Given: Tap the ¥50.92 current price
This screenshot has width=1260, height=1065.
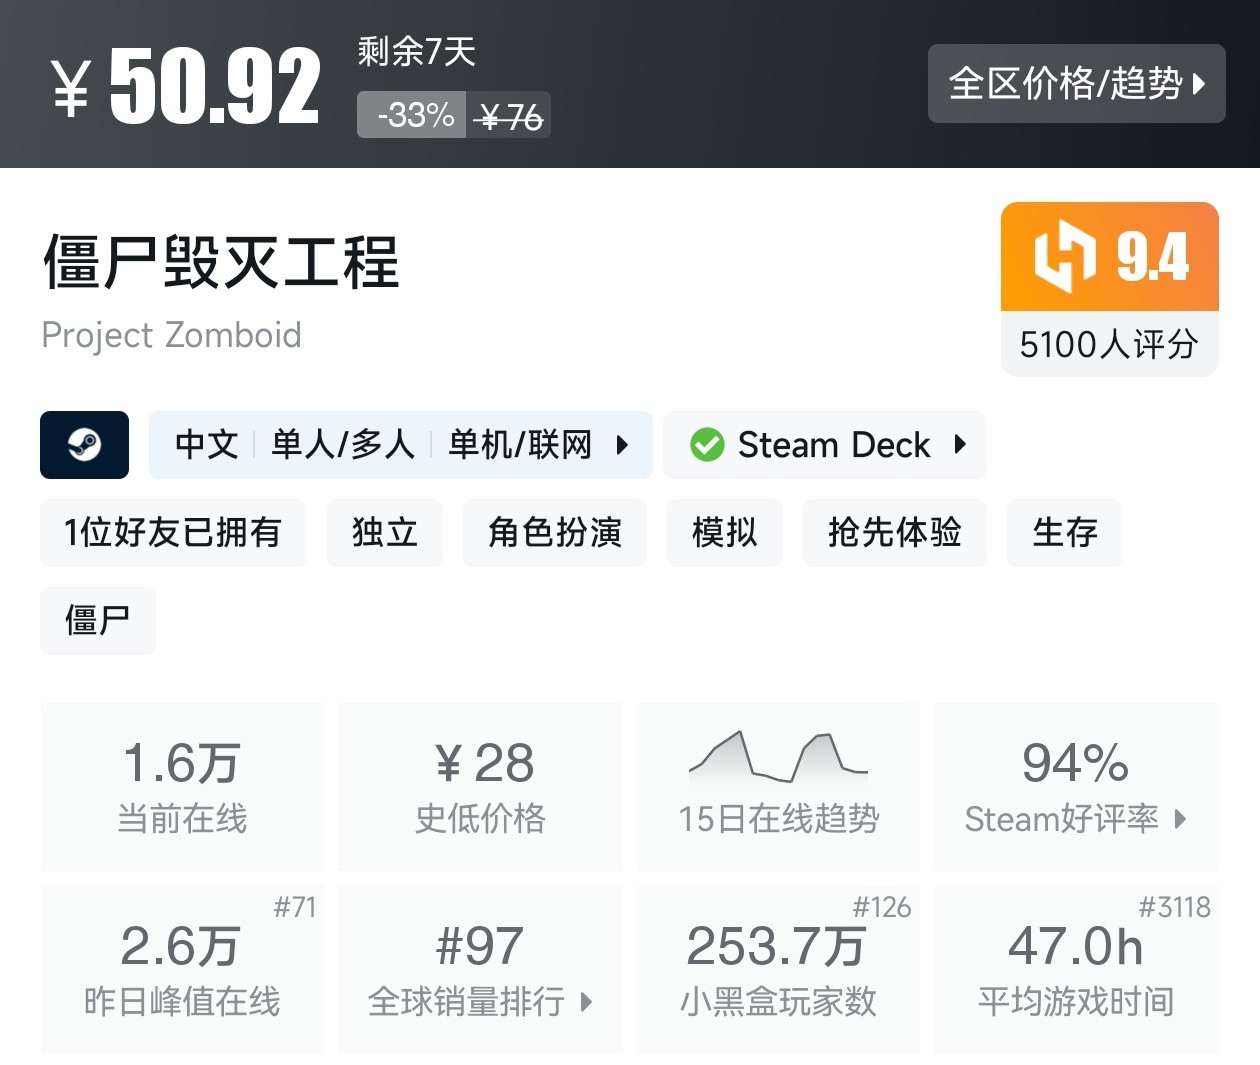Looking at the screenshot, I should [x=186, y=87].
